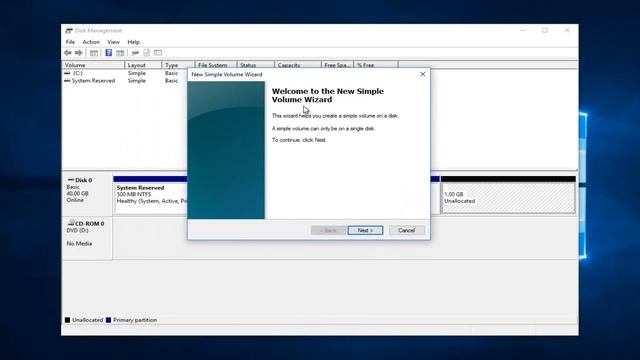Screen dimensions: 640x360
Task: Click the Forward arrow toolbar icon
Action: (x=78, y=53)
